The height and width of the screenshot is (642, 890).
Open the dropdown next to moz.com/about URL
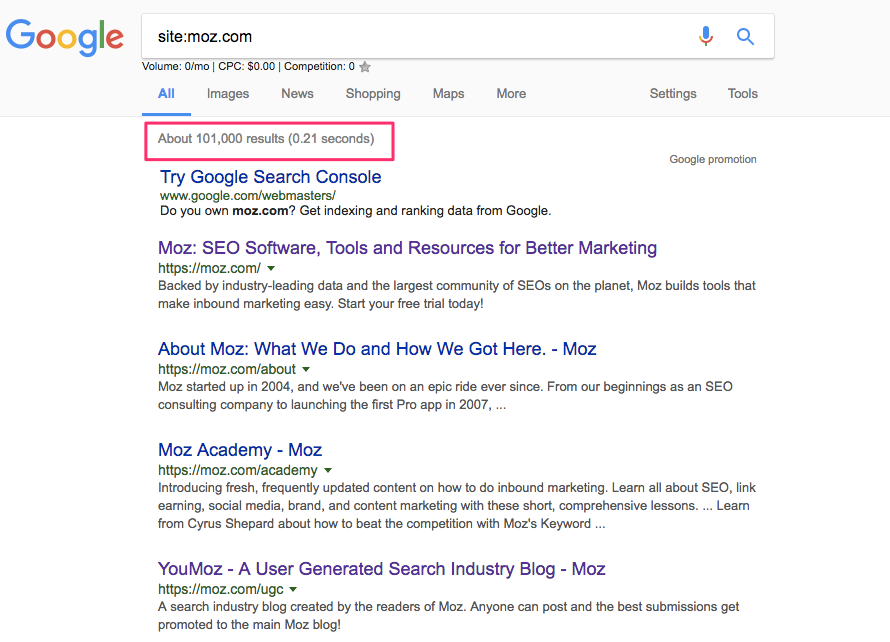[307, 369]
